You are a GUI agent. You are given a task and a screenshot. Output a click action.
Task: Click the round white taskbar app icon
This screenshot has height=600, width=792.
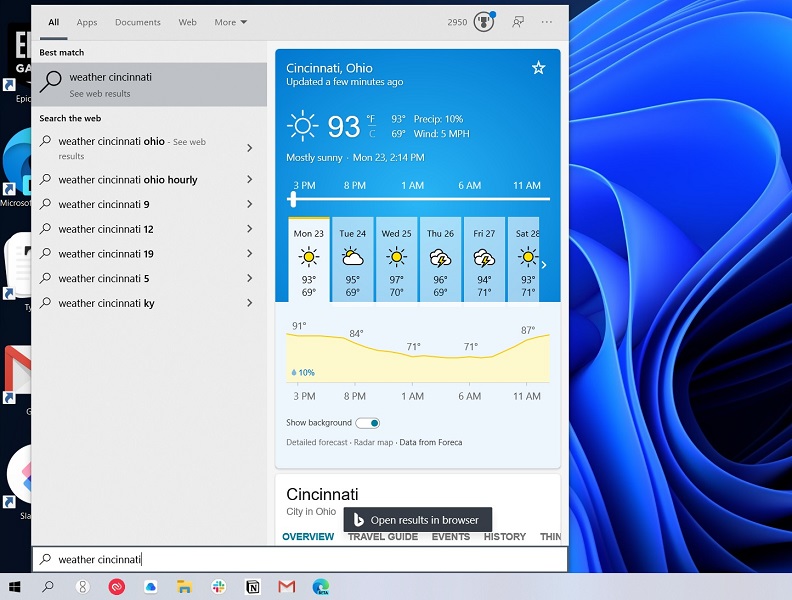82,586
